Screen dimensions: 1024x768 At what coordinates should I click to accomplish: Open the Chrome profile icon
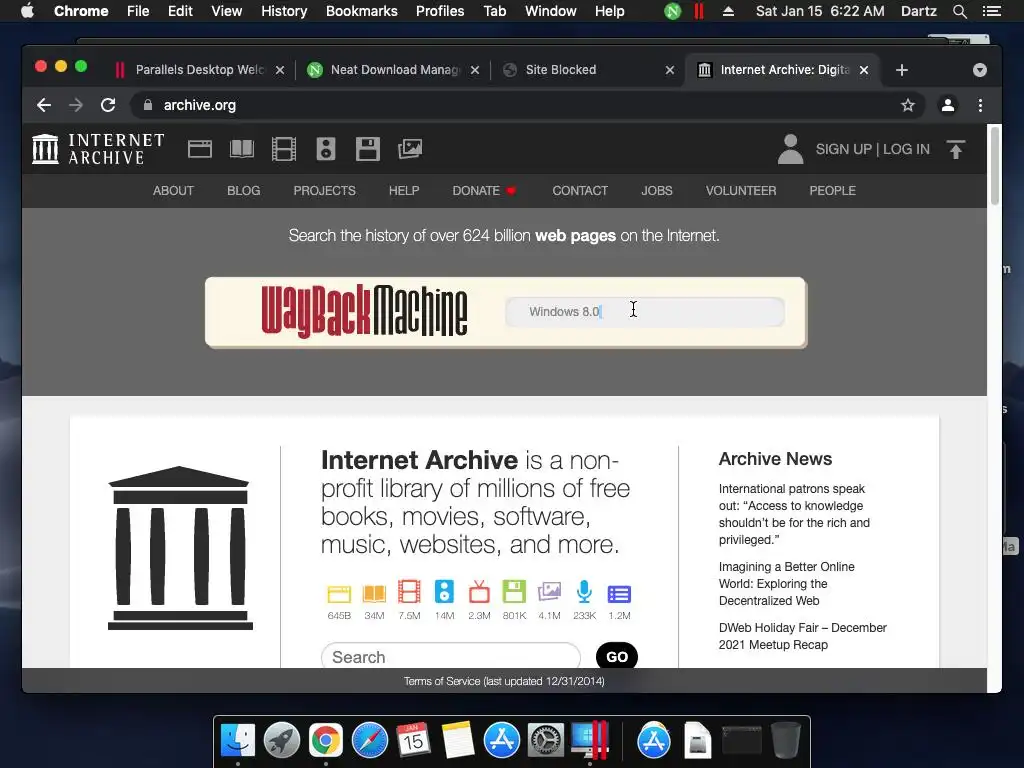click(948, 105)
